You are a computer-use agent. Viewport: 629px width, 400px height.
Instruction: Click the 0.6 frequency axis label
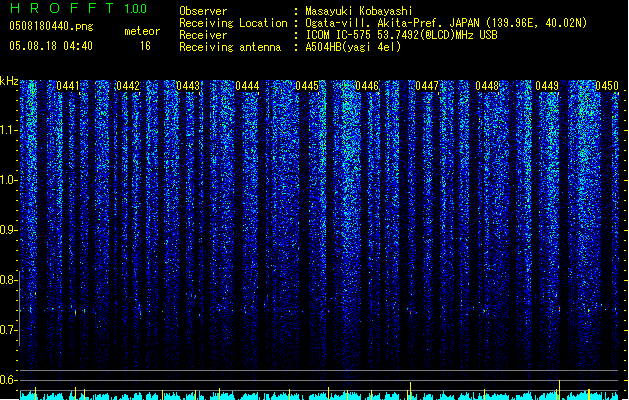[x=8, y=380]
